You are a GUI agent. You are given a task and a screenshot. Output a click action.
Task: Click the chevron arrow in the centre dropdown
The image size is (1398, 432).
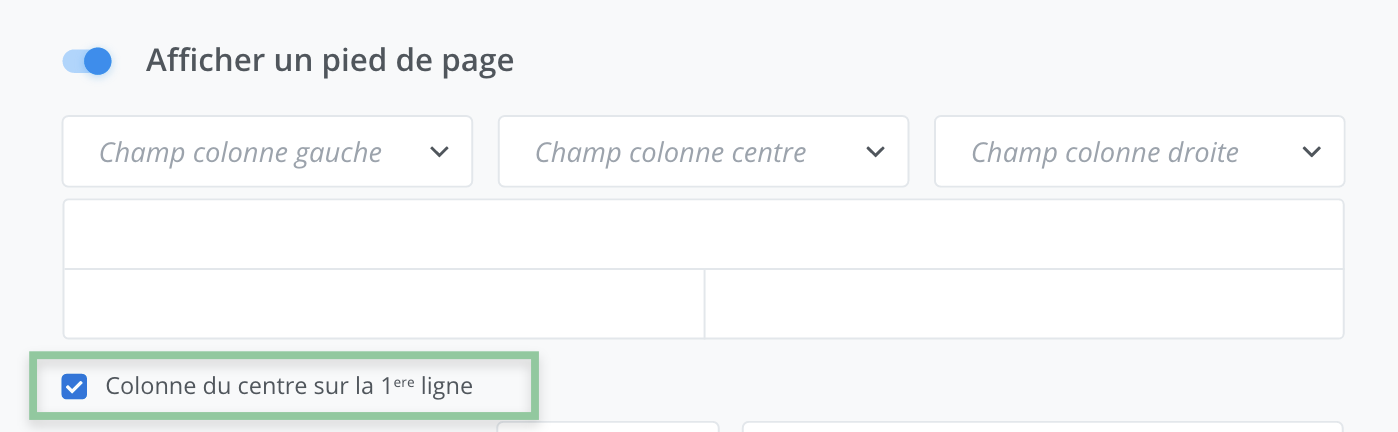coord(875,152)
